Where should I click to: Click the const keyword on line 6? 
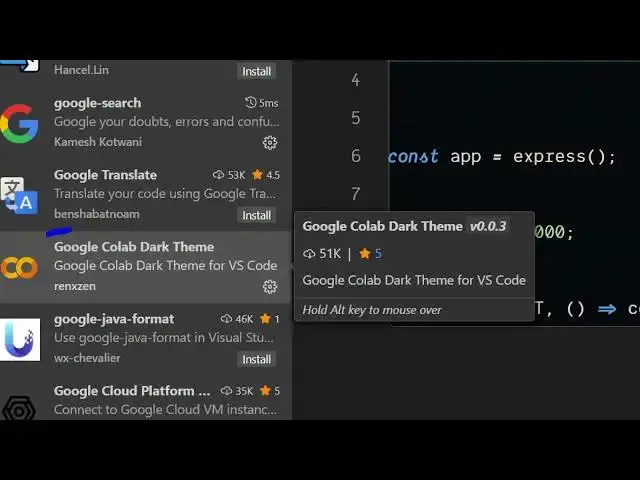413,156
